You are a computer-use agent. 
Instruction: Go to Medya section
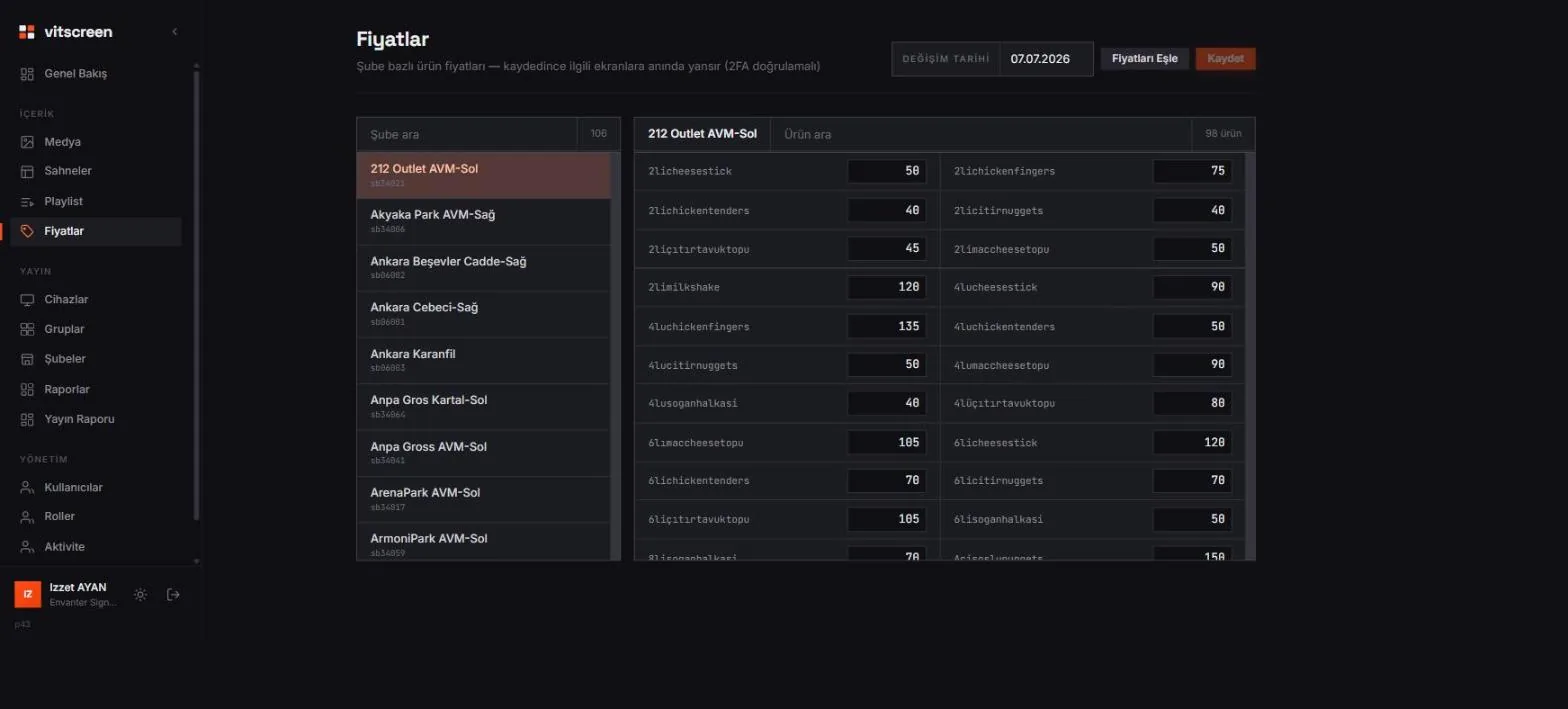point(96,142)
